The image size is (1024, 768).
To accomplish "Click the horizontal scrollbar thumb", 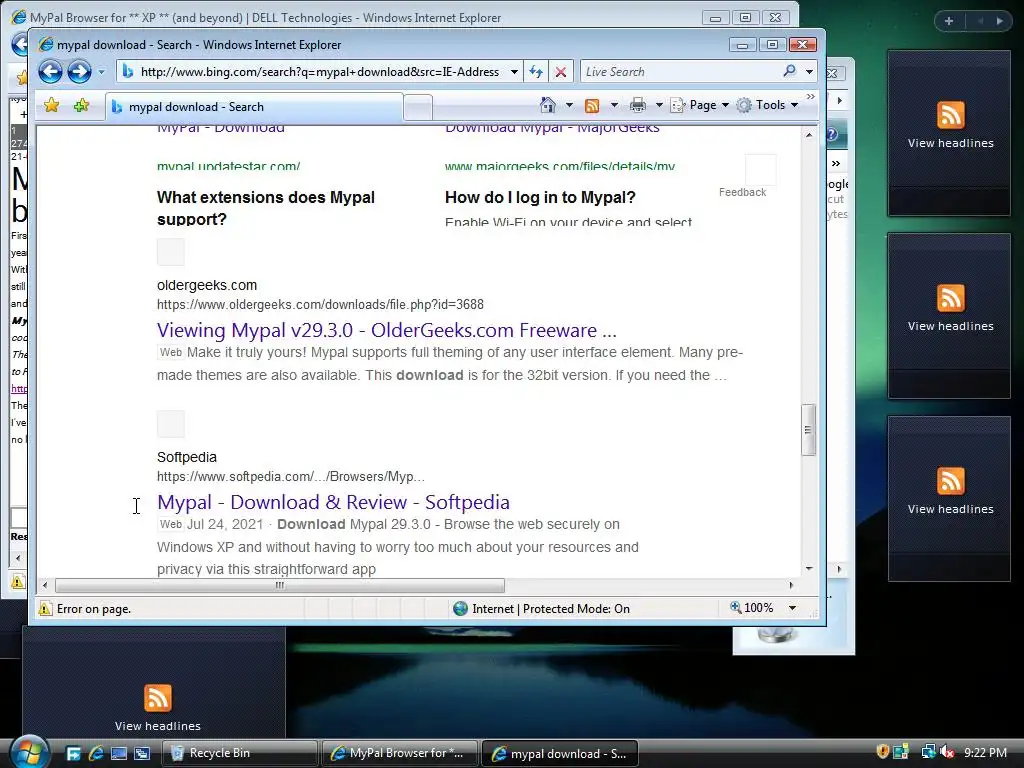I will click(x=280, y=585).
